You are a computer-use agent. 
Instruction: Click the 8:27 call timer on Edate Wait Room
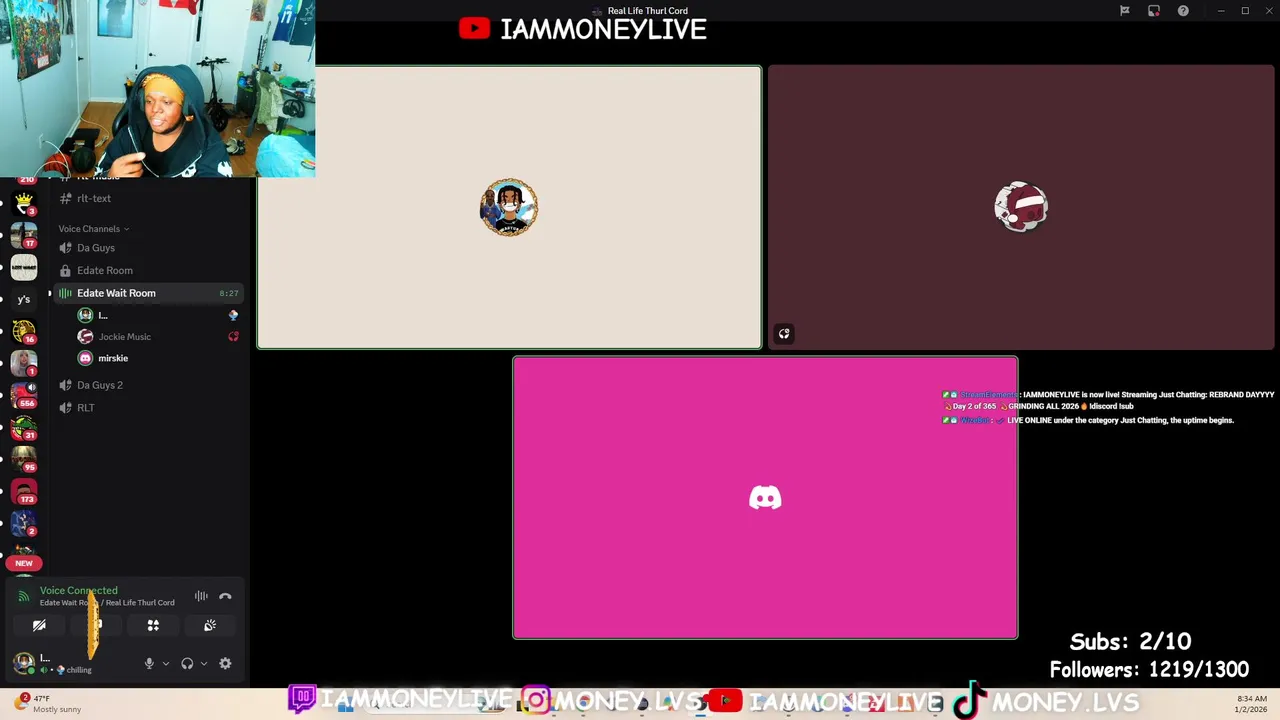pyautogui.click(x=229, y=293)
